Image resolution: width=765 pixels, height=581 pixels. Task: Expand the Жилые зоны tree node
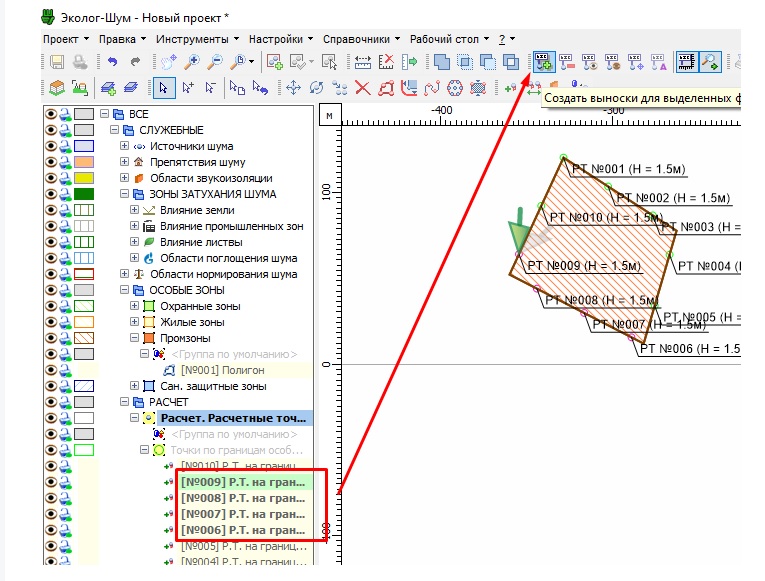135,322
